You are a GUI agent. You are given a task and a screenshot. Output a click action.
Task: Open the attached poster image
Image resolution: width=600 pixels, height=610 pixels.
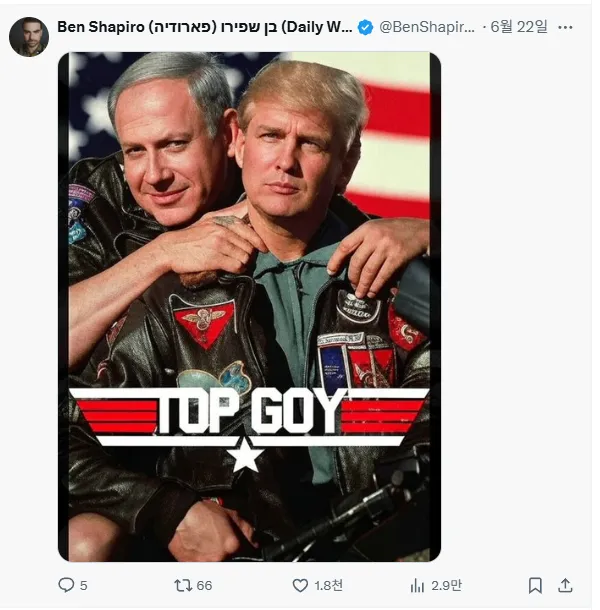[249, 250]
